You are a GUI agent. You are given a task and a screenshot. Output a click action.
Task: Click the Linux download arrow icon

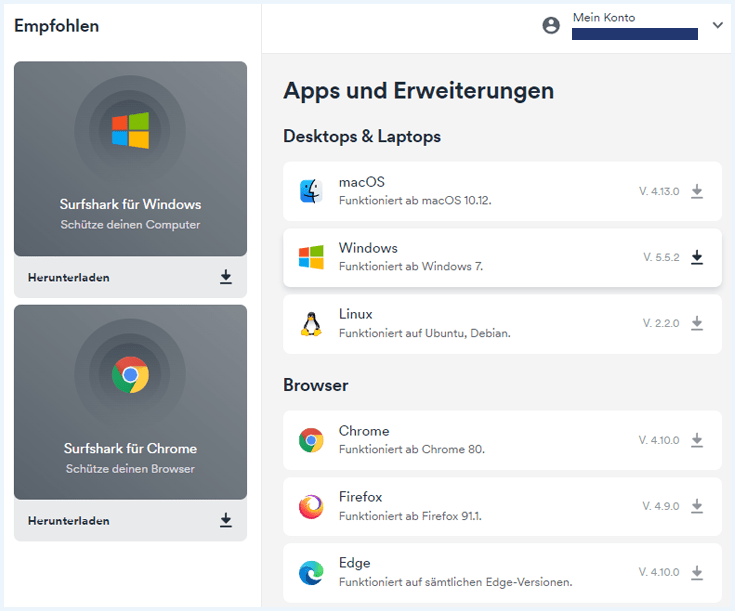(697, 323)
